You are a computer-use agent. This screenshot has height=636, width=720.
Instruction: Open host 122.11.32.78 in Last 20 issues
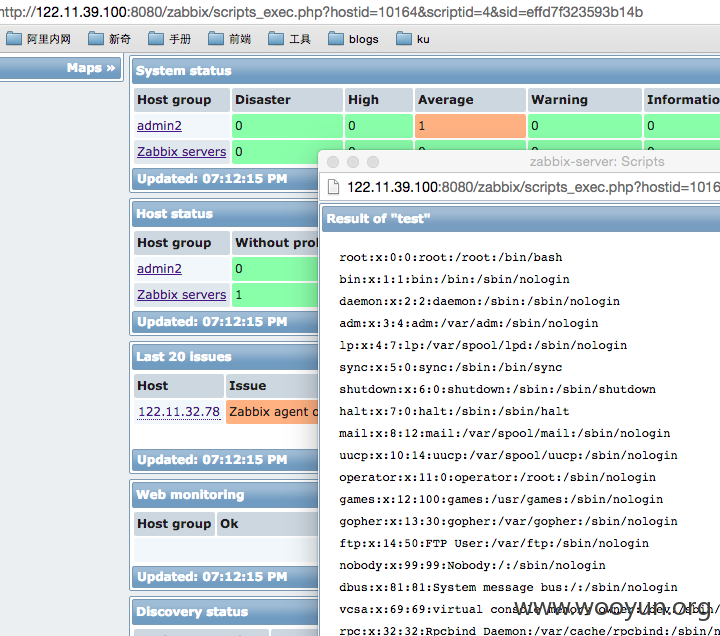coord(179,411)
